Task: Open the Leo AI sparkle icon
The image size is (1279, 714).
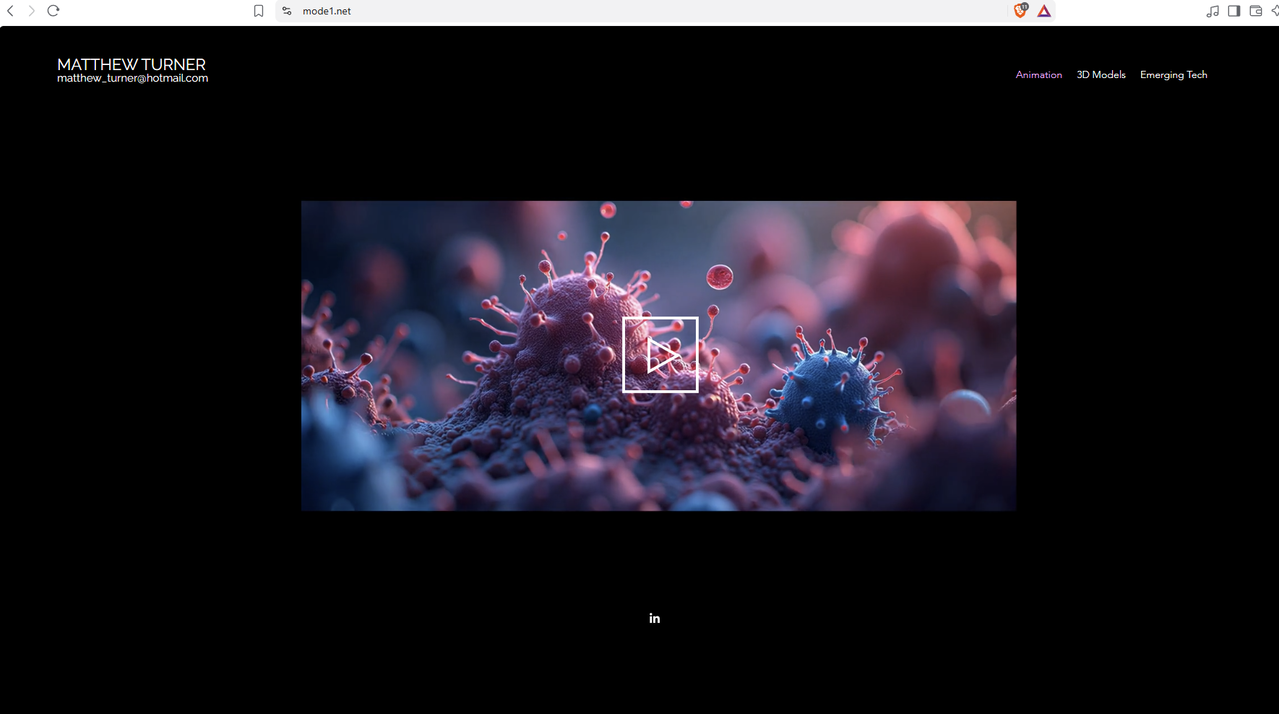Action: point(1274,11)
